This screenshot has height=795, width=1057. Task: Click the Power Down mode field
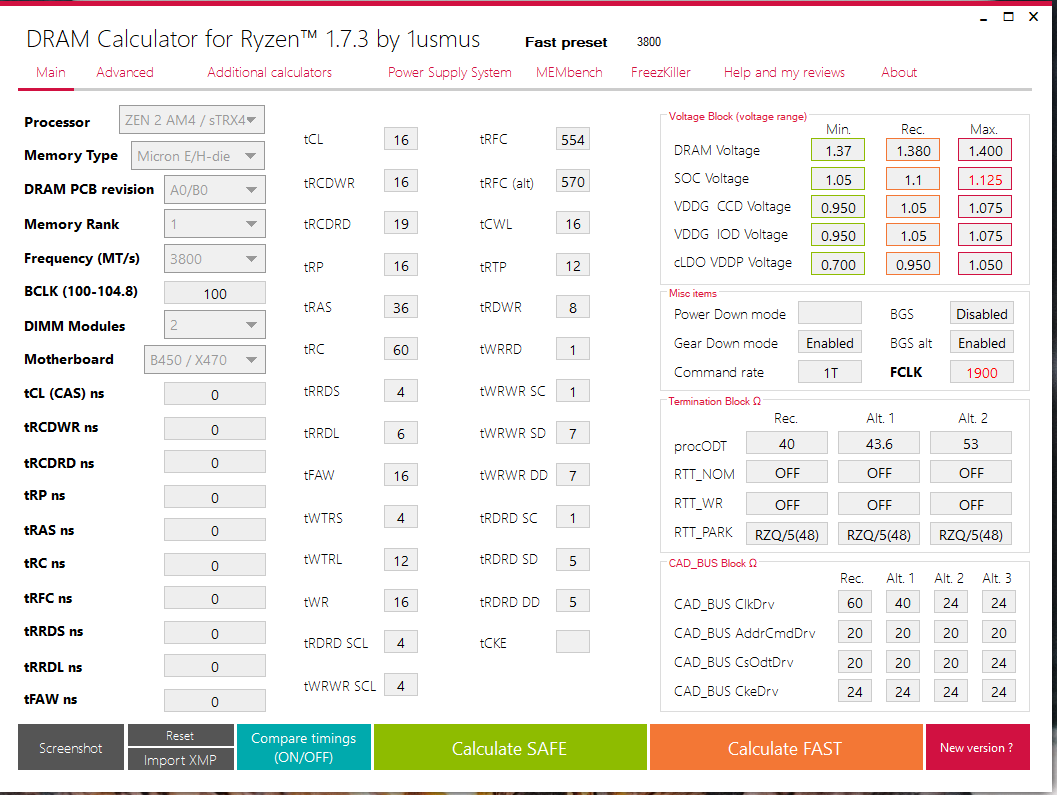coord(830,314)
